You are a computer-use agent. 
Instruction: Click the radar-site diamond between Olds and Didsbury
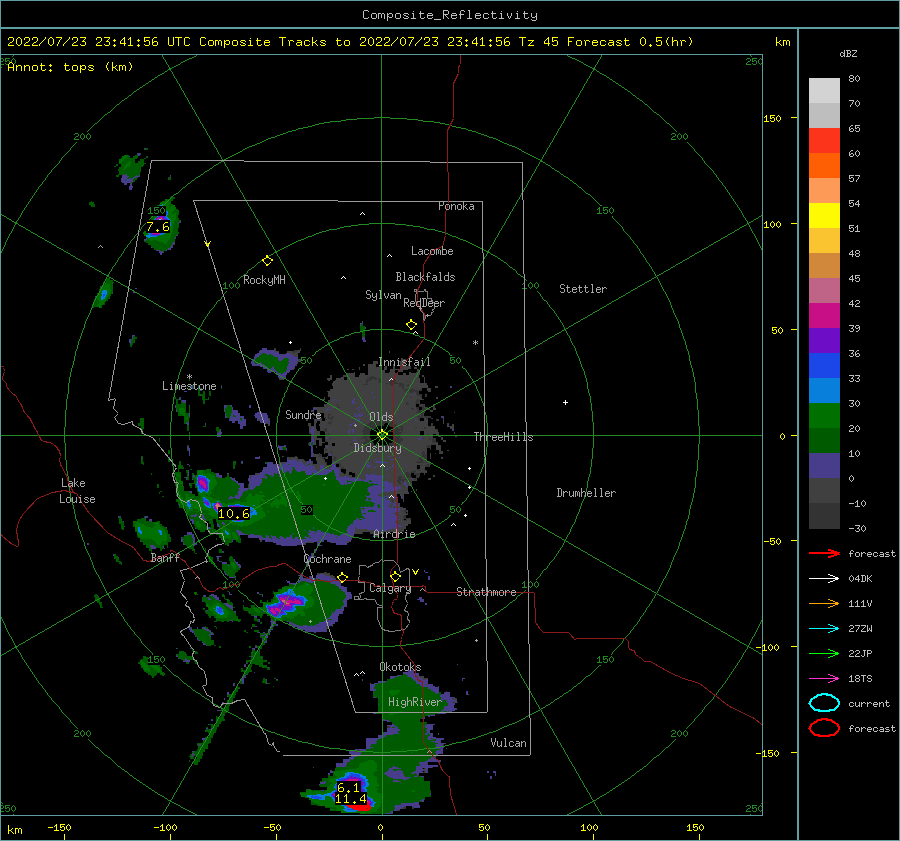point(382,435)
